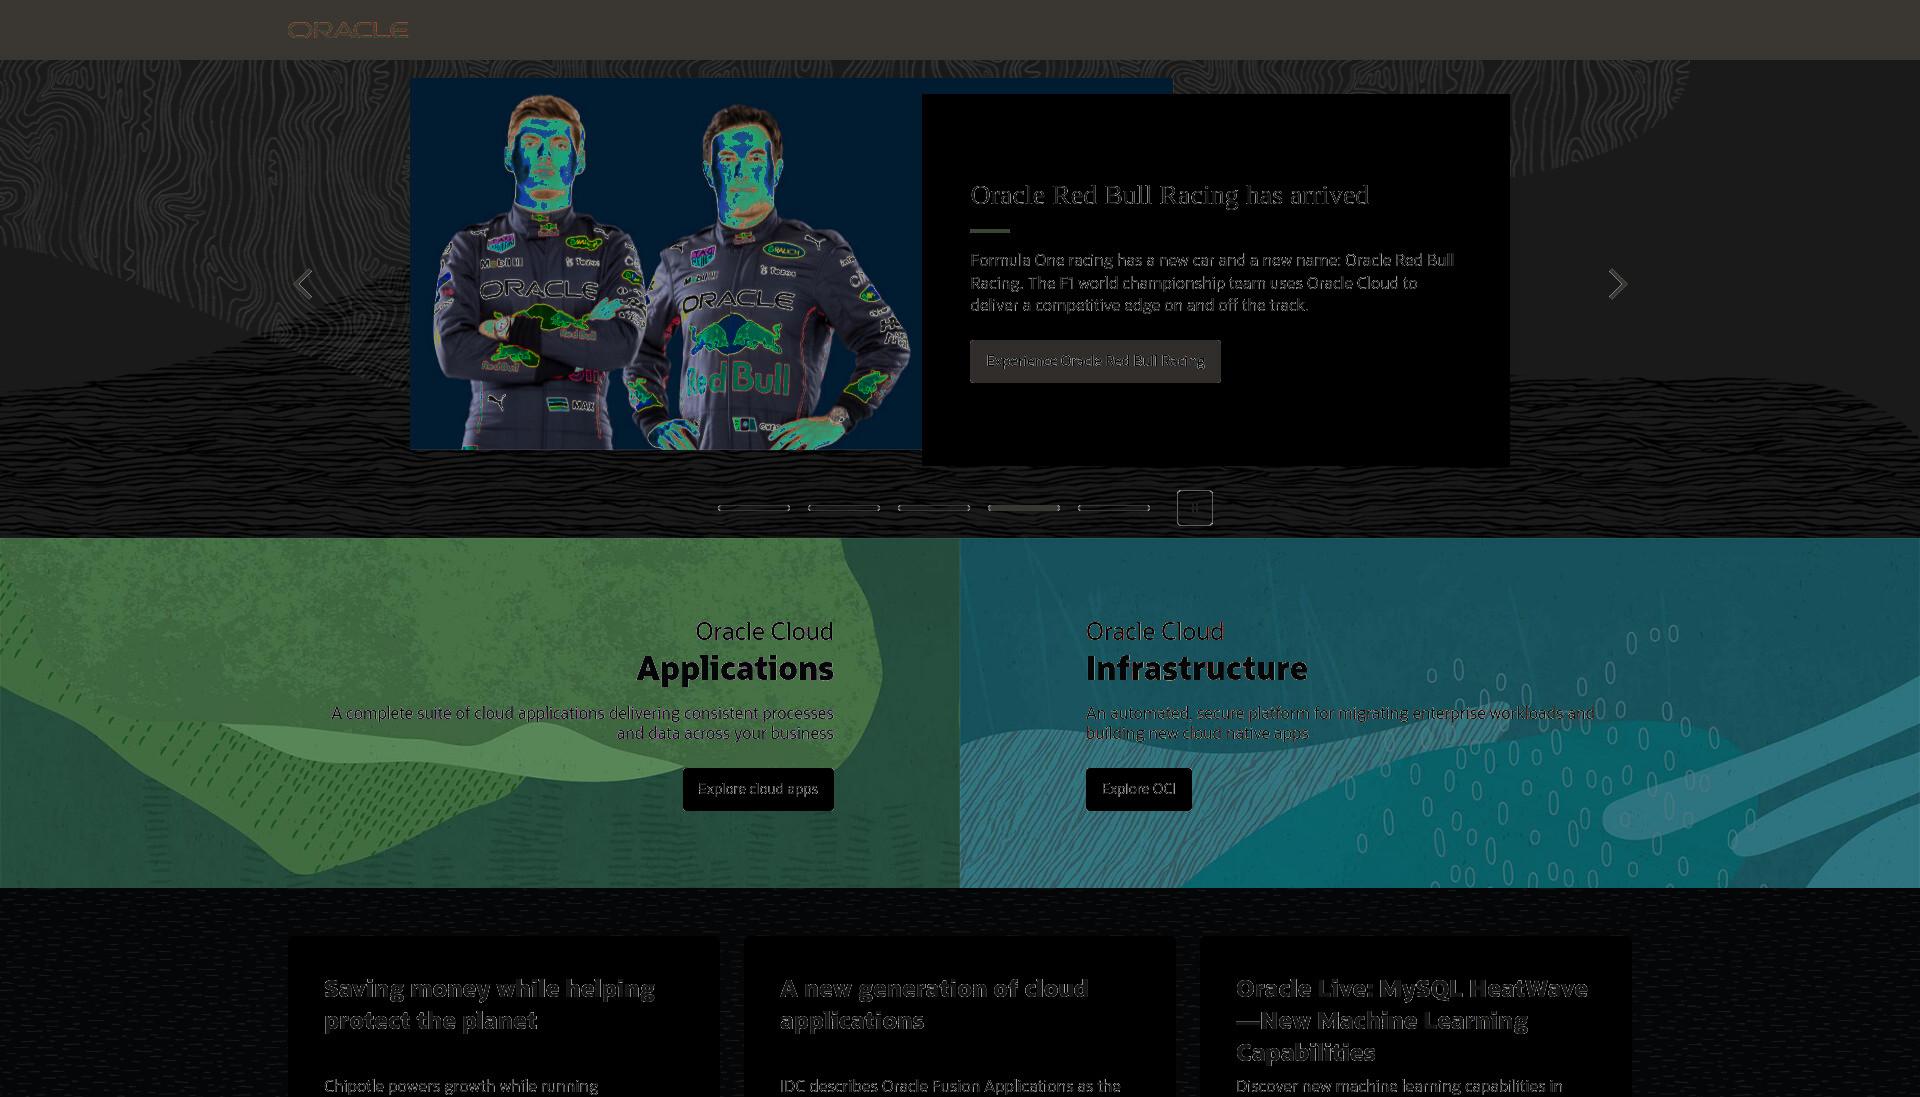Screen dimensions: 1920x1097
Task: Click 'Chipotle powers growth while running' text
Action: click(x=461, y=1086)
